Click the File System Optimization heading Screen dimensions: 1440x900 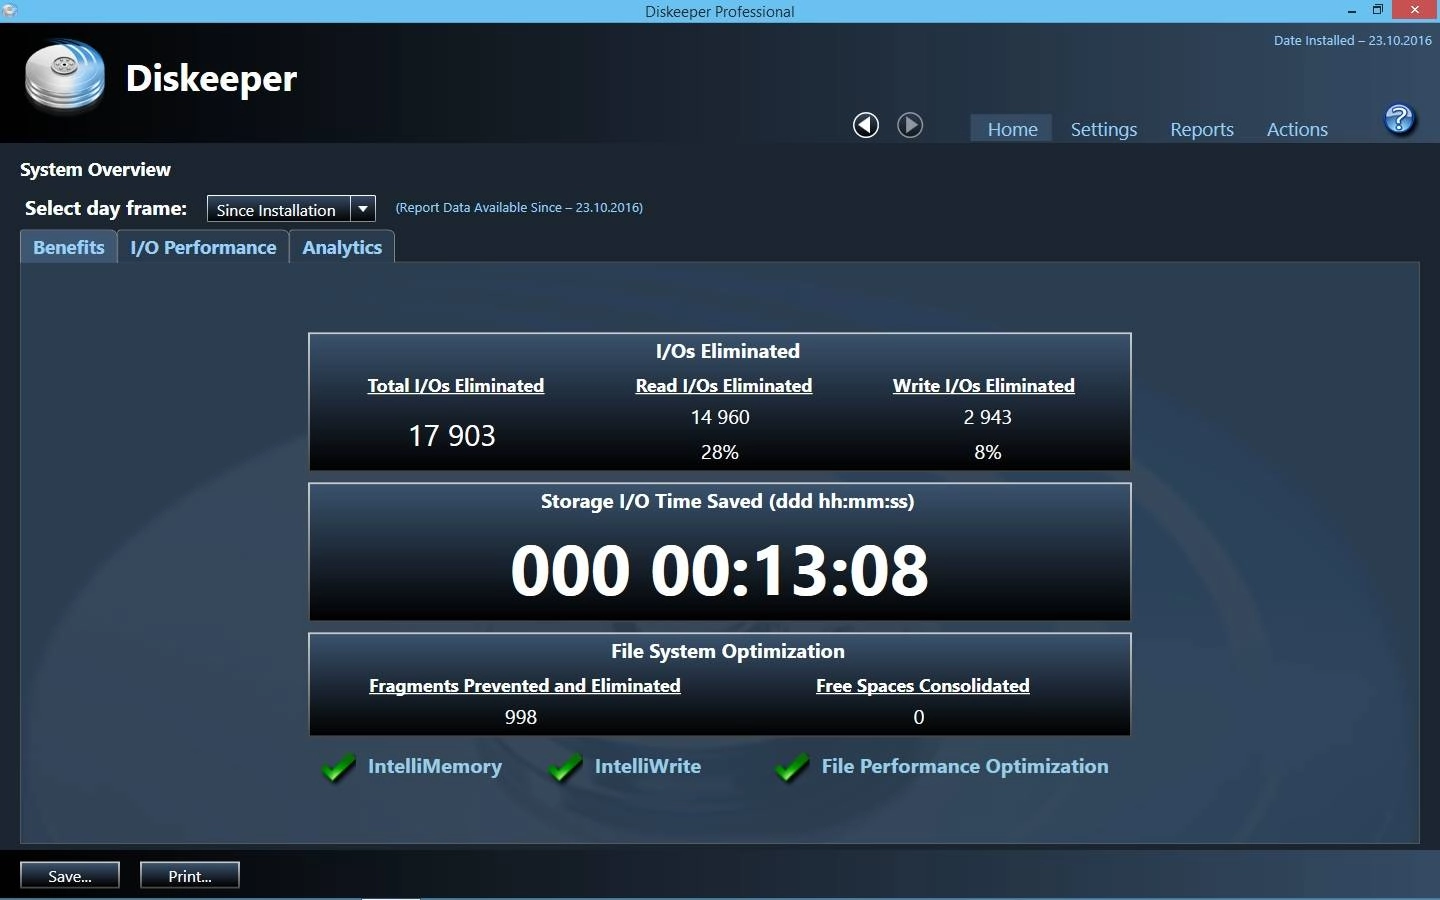click(728, 651)
